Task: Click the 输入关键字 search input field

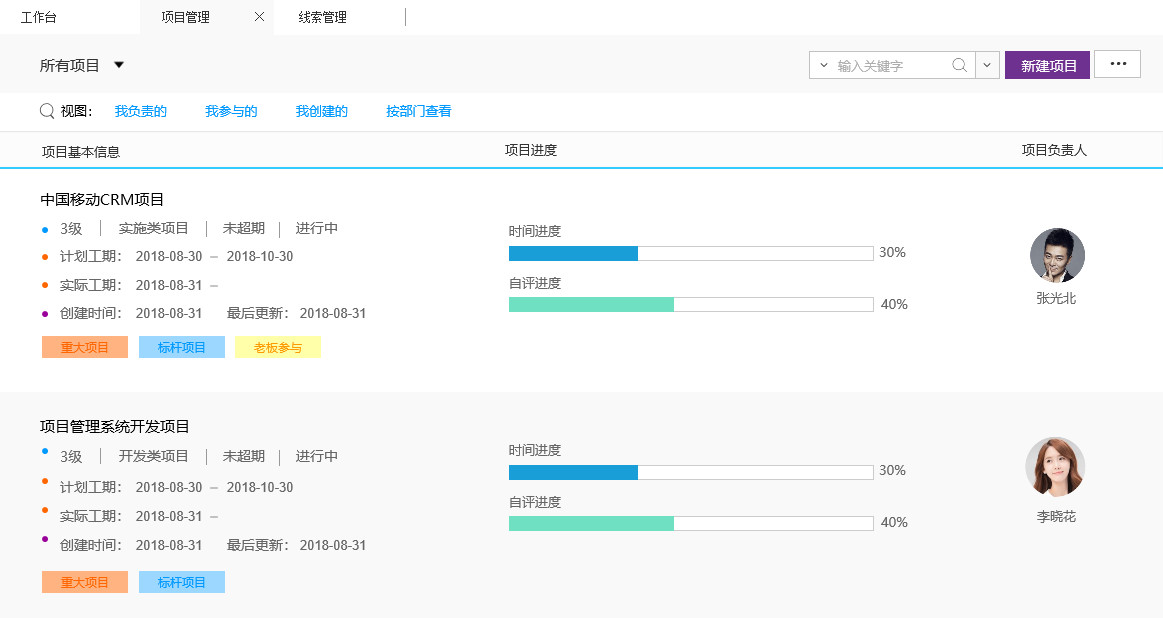Action: point(890,66)
